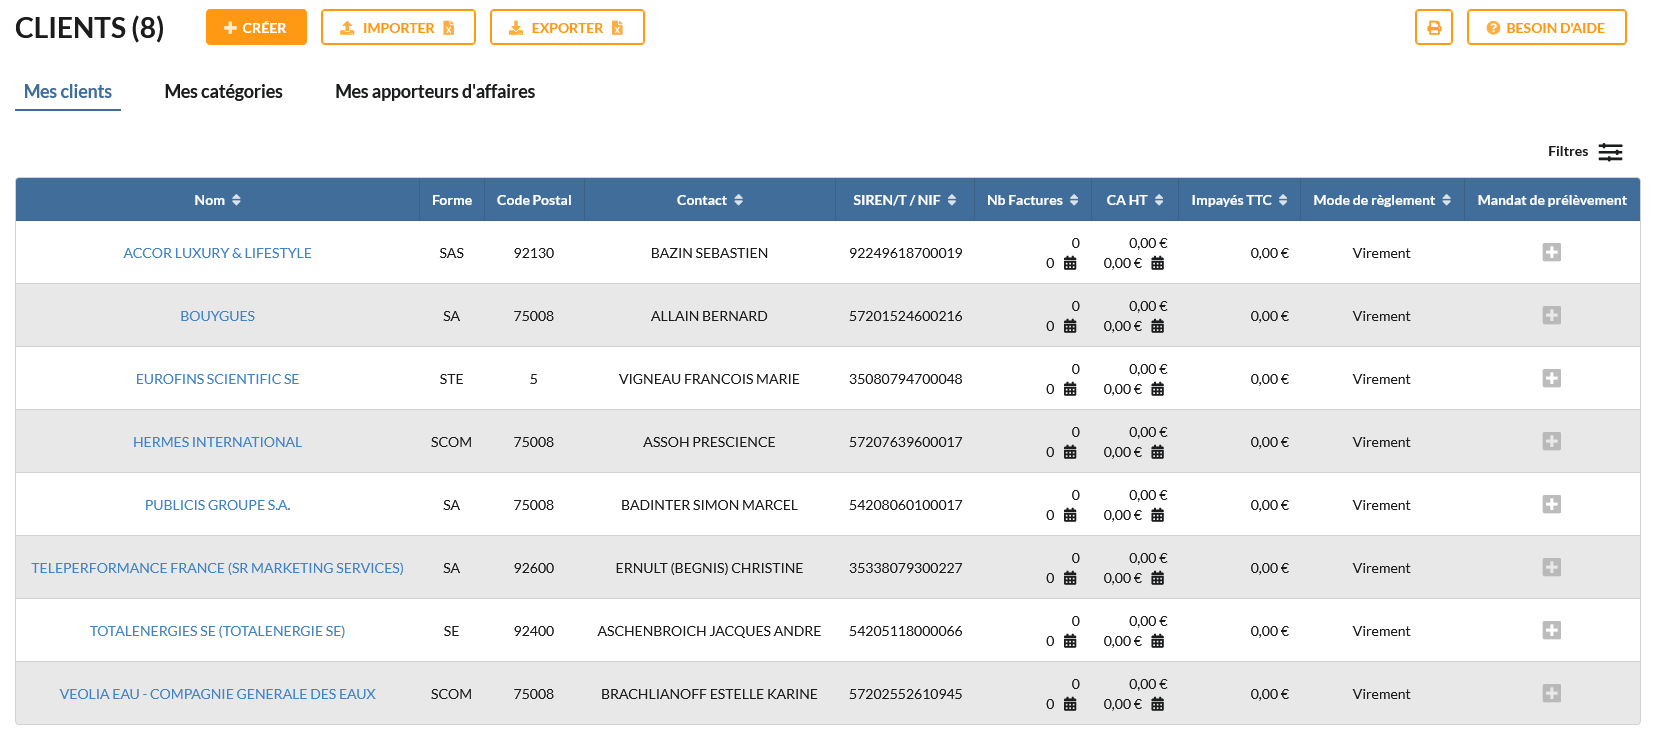
Task: Open Nb Factures calendar icon for TELEPERFORMANCE
Action: (x=1070, y=578)
